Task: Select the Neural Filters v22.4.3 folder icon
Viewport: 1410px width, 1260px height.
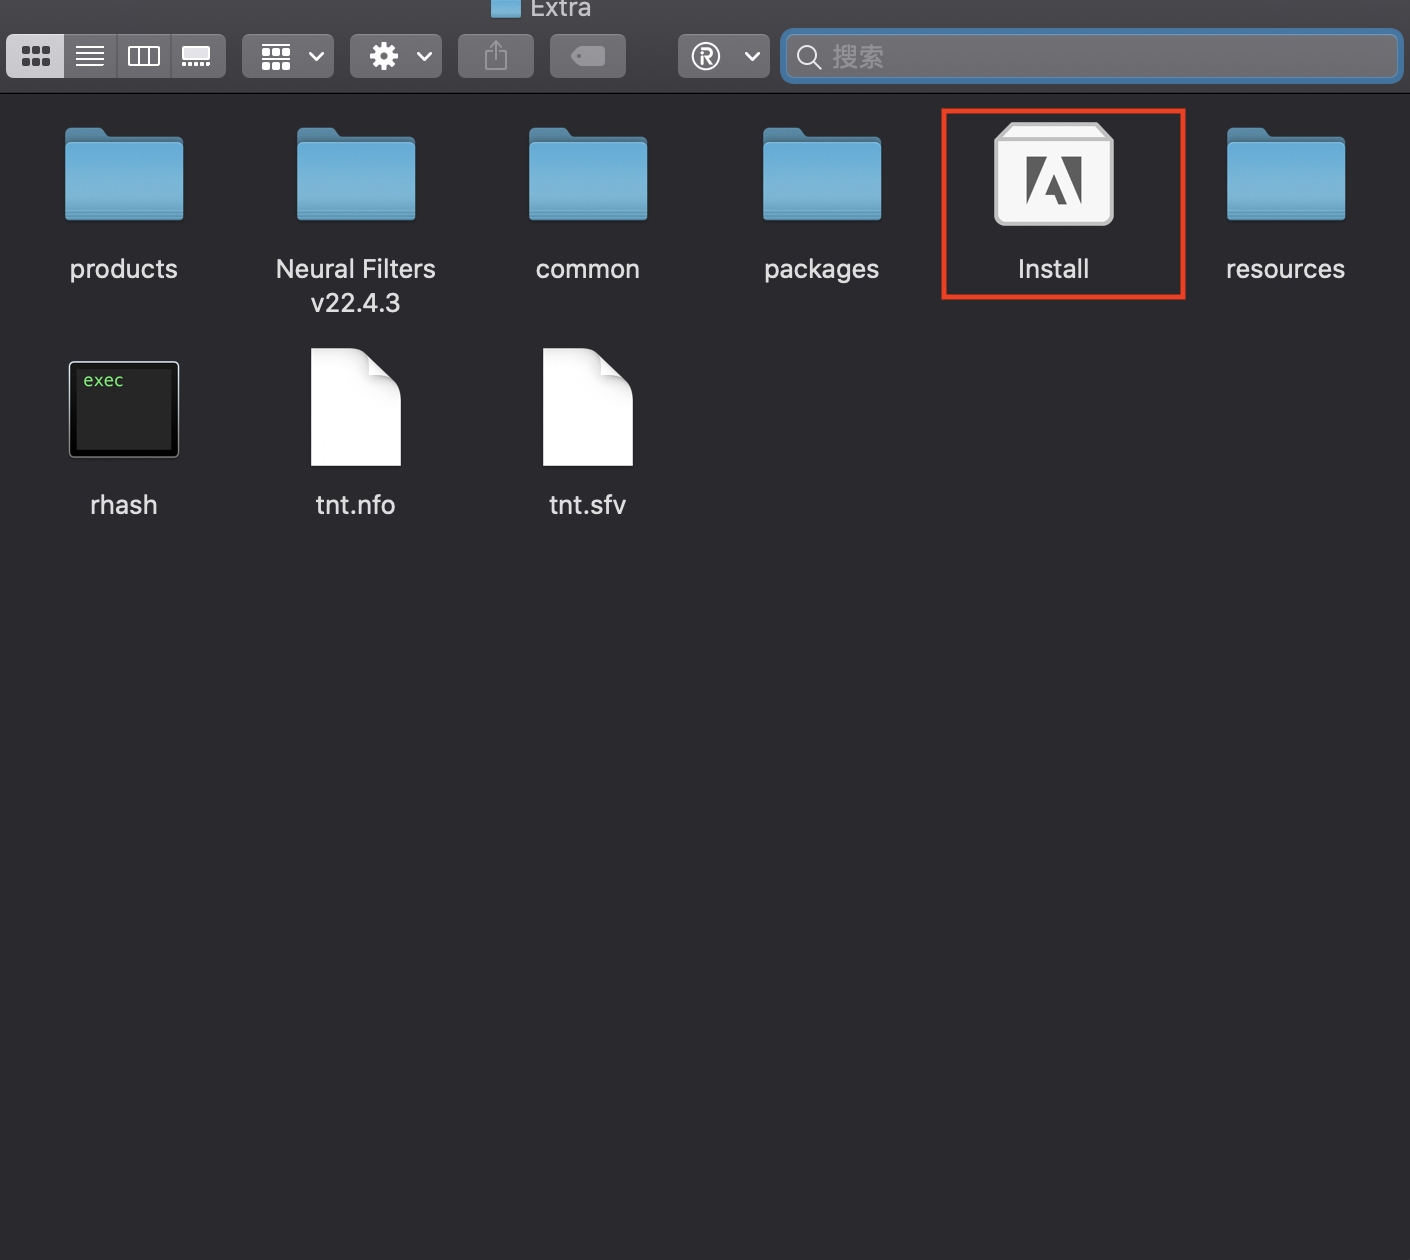Action: (356, 174)
